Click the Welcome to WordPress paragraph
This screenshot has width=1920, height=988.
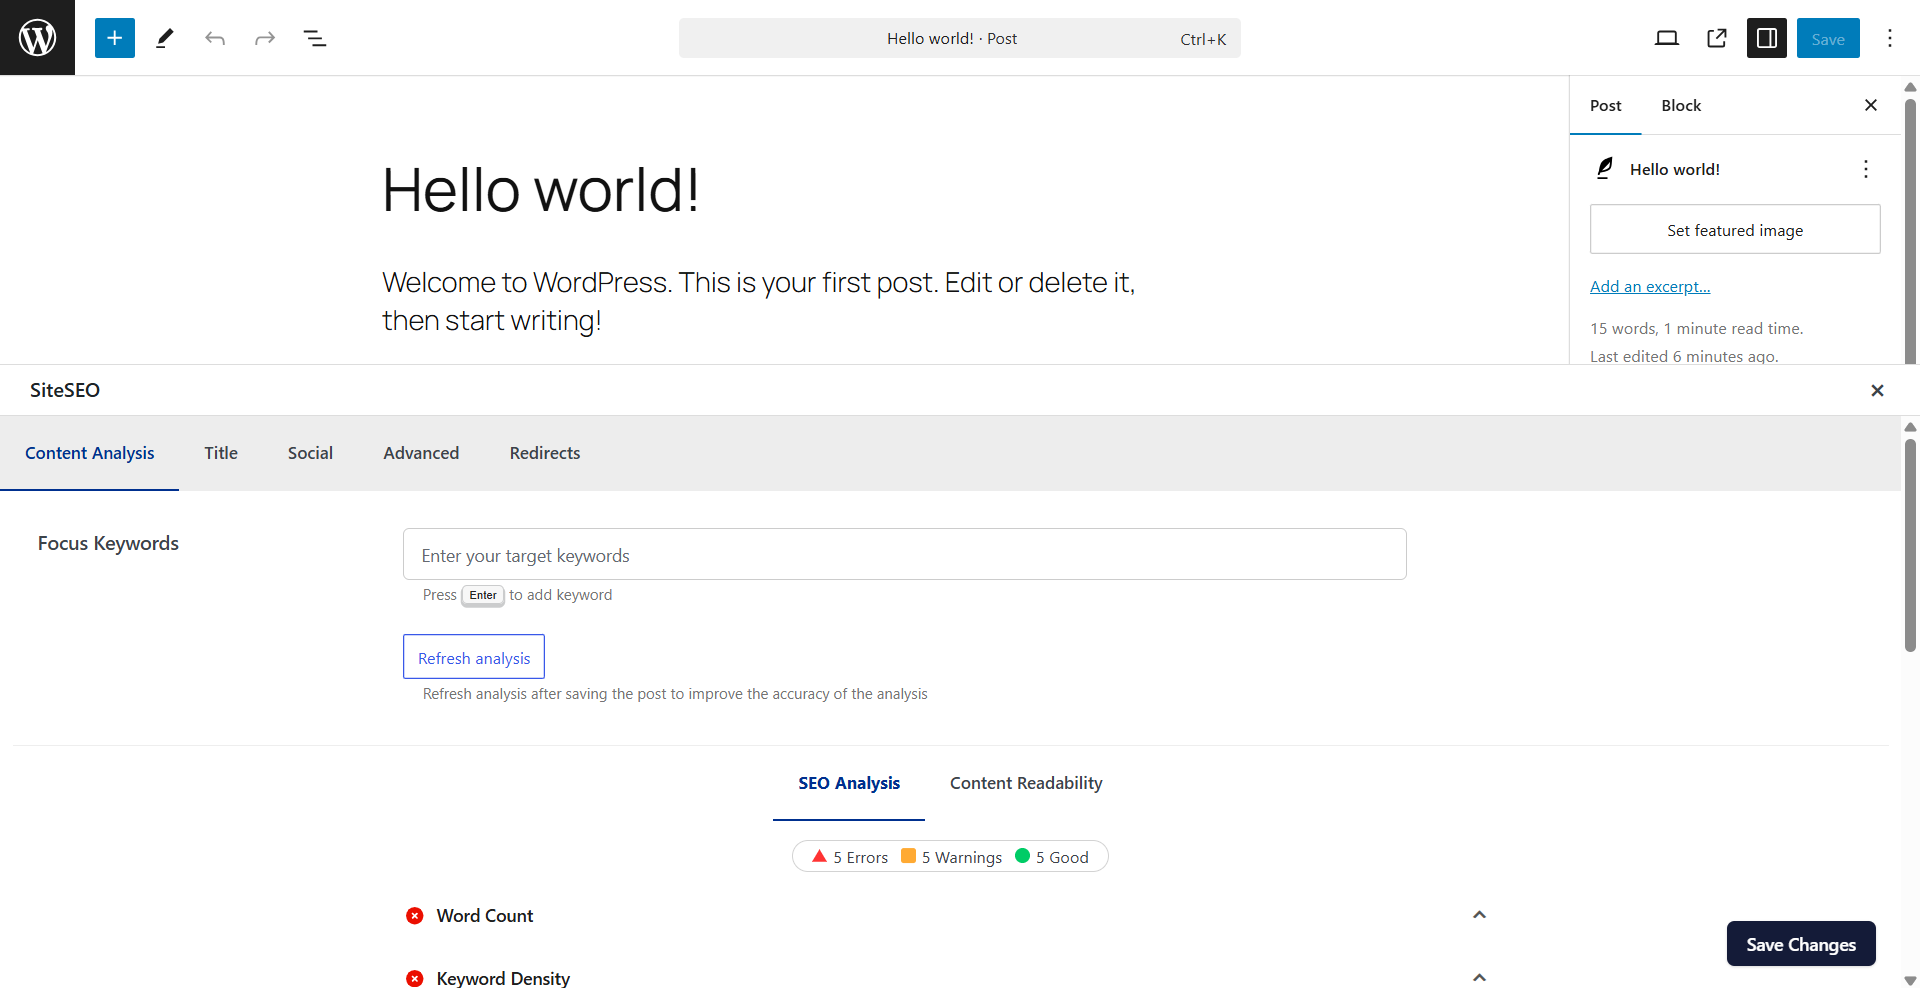(x=760, y=301)
